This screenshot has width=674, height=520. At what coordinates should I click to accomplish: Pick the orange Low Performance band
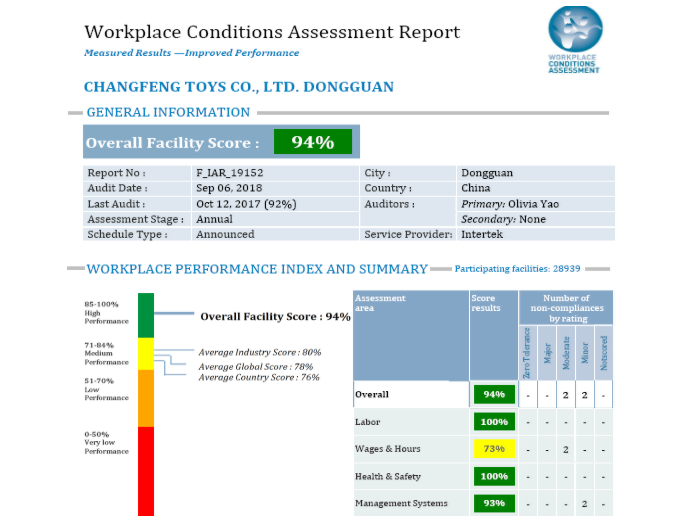coord(146,398)
